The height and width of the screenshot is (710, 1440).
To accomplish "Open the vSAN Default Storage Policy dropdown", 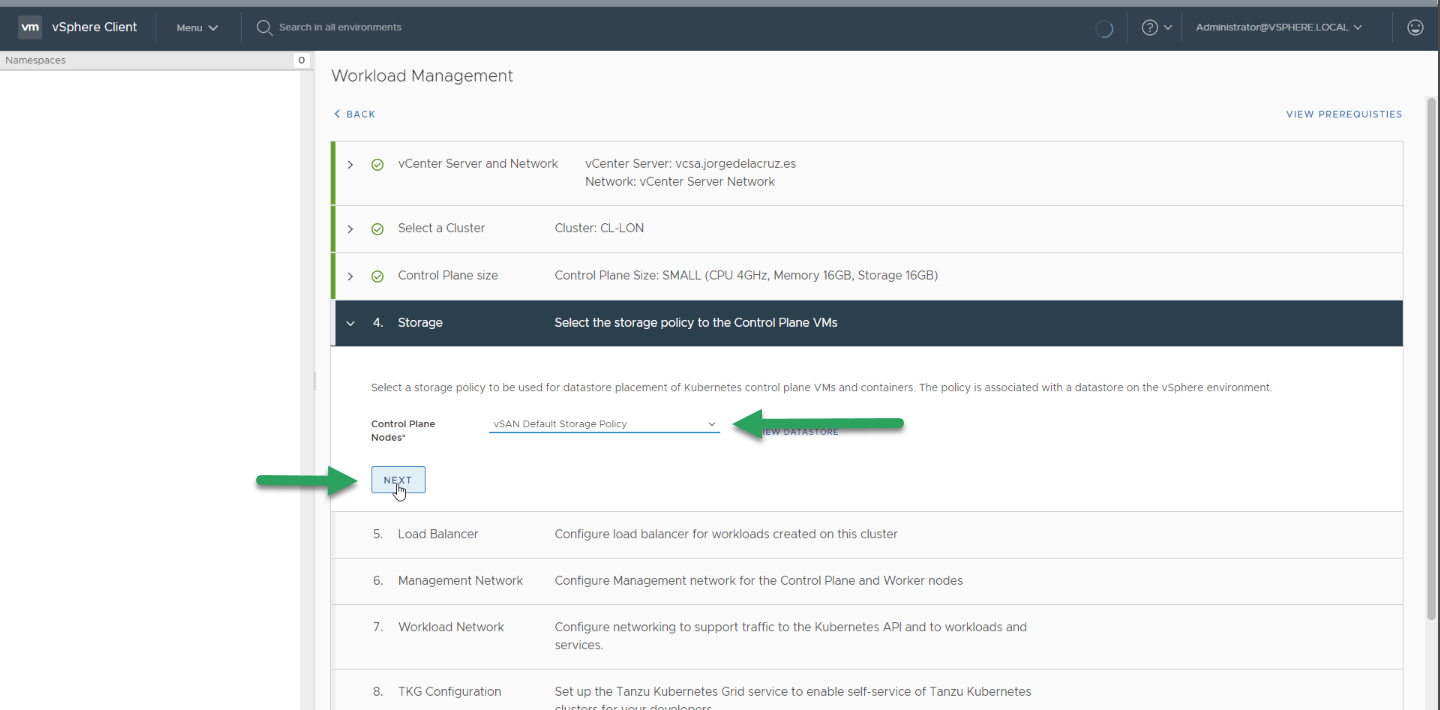I will pyautogui.click(x=604, y=424).
